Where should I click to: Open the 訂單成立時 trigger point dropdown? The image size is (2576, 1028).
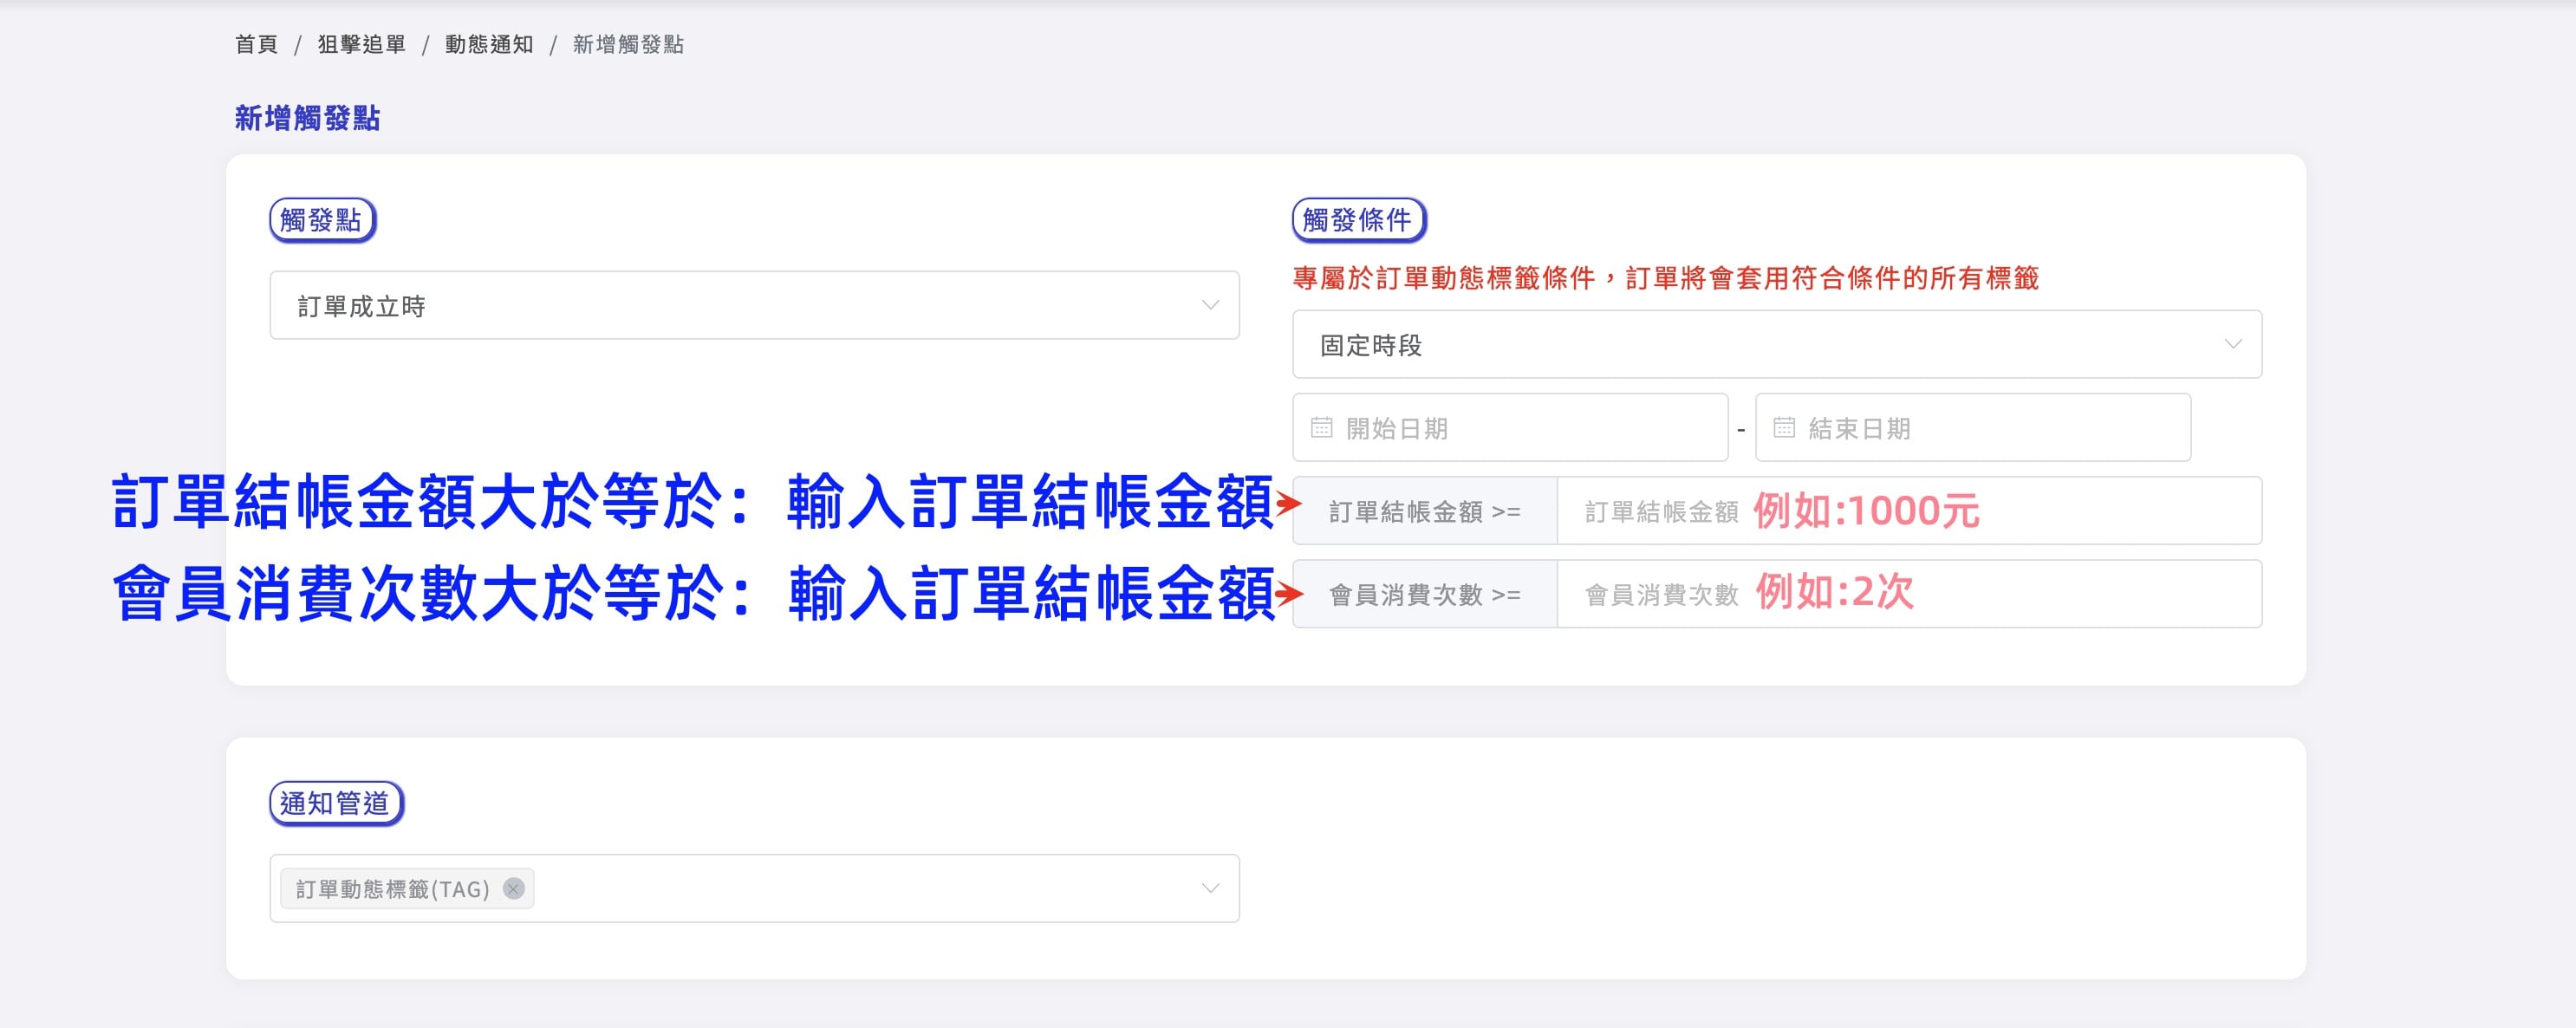click(x=754, y=305)
